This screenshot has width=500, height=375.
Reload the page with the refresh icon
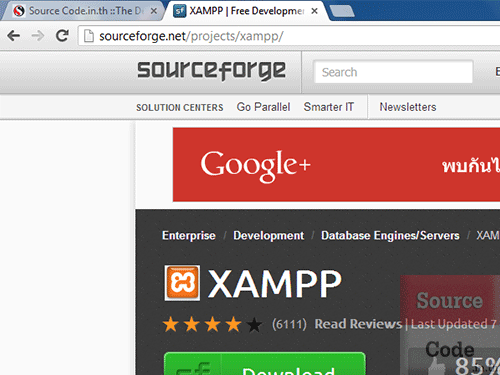click(x=62, y=36)
